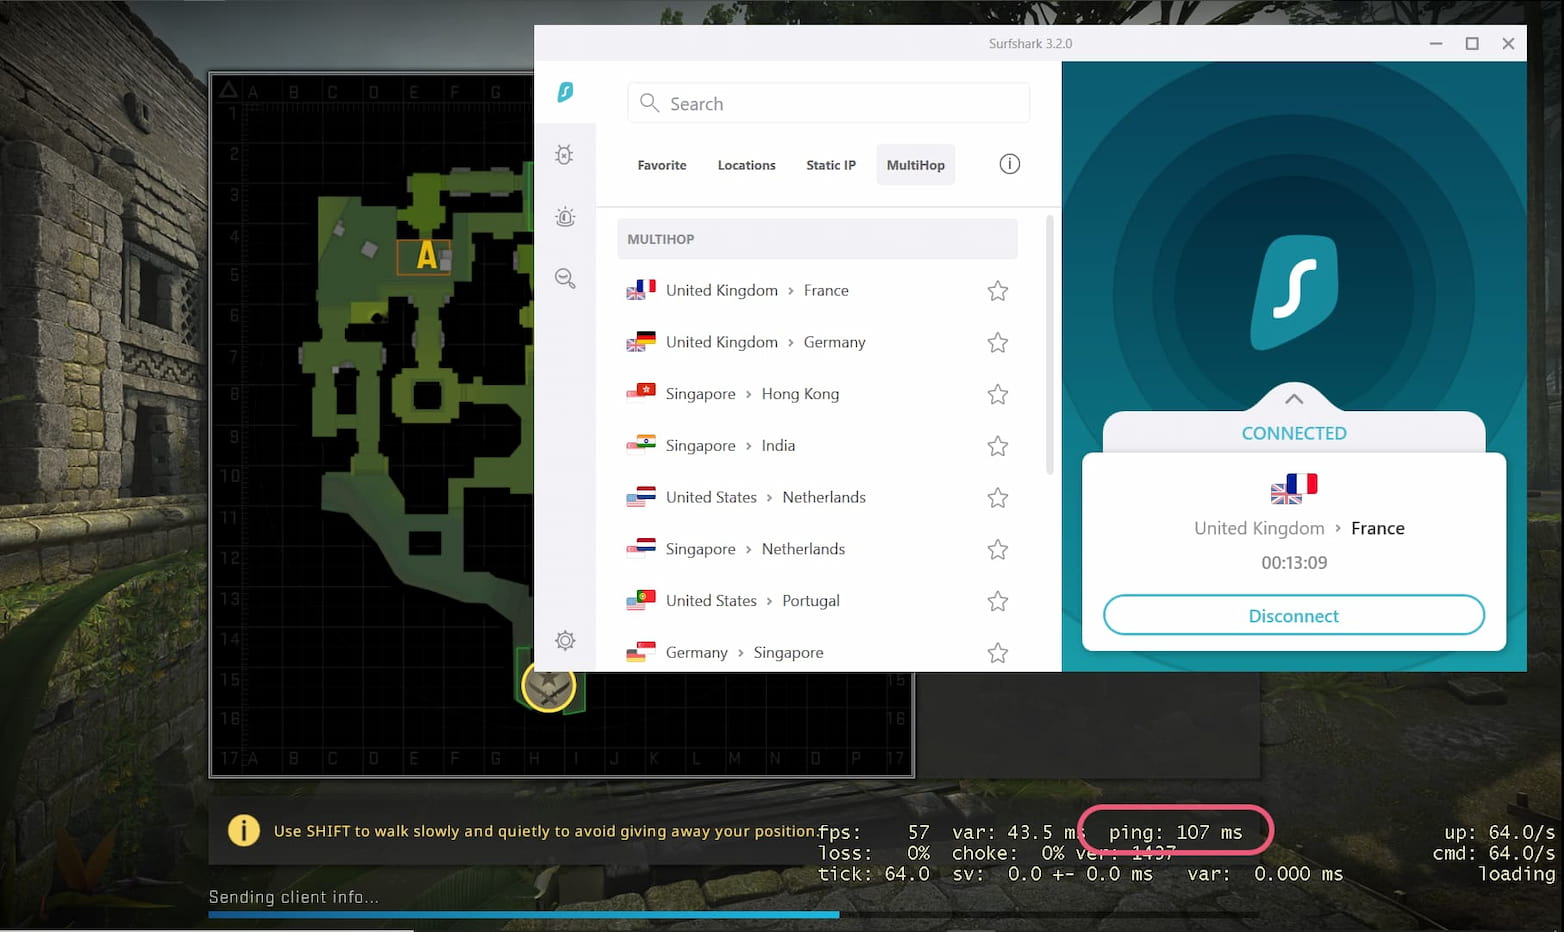
Task: Star United States > Portugal route
Action: 998,601
